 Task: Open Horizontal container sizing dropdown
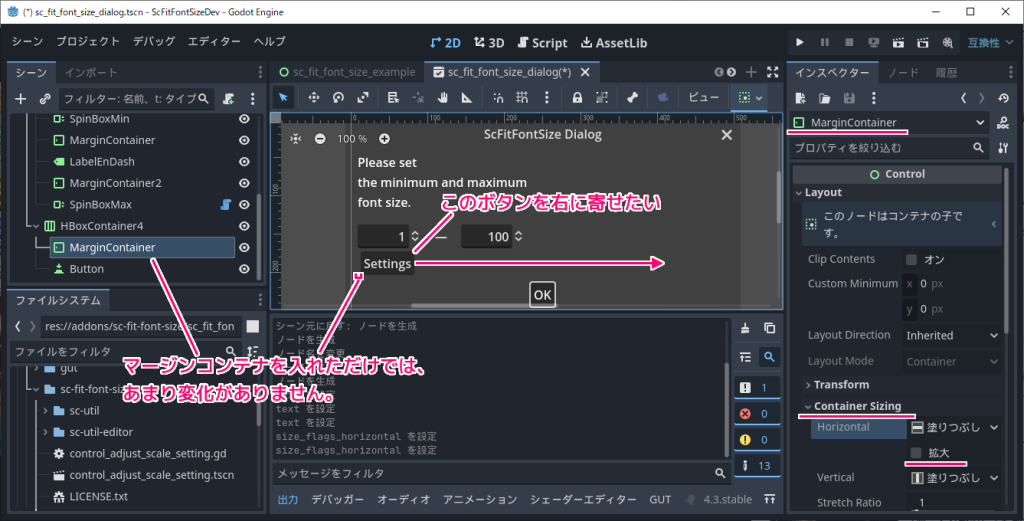point(954,428)
